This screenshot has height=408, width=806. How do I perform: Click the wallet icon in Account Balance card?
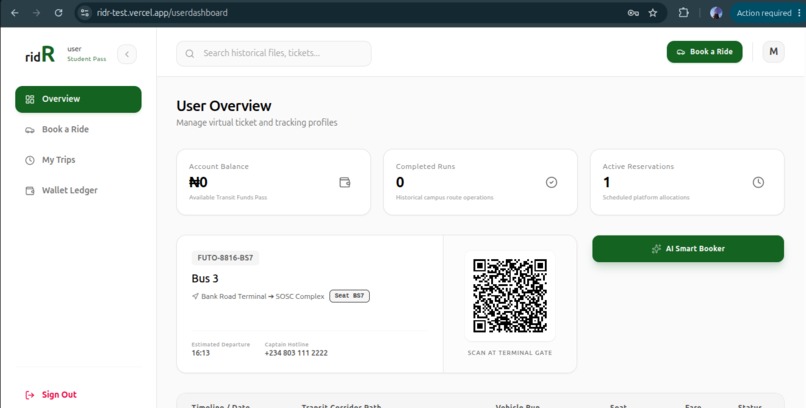[x=344, y=182]
